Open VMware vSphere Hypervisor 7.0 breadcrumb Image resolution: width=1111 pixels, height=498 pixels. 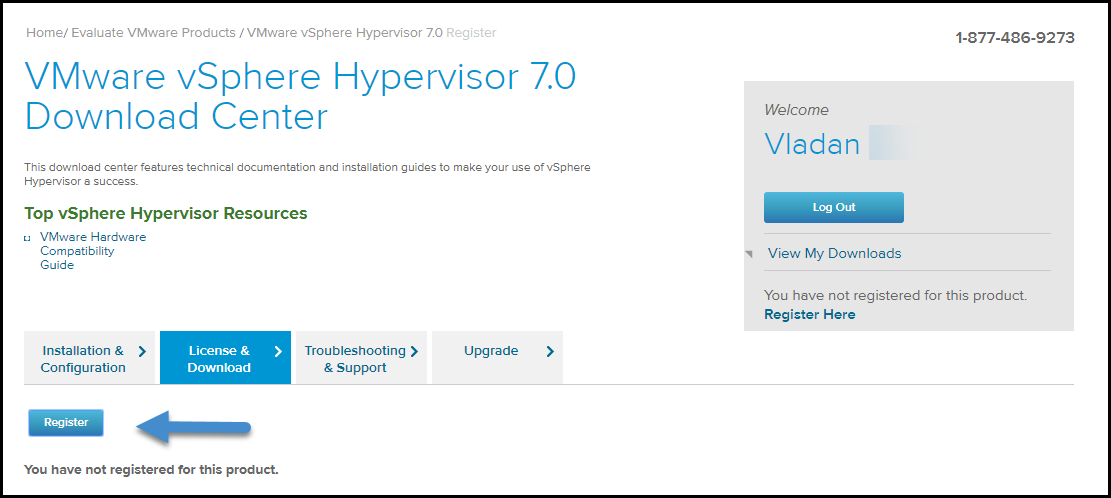pos(344,33)
